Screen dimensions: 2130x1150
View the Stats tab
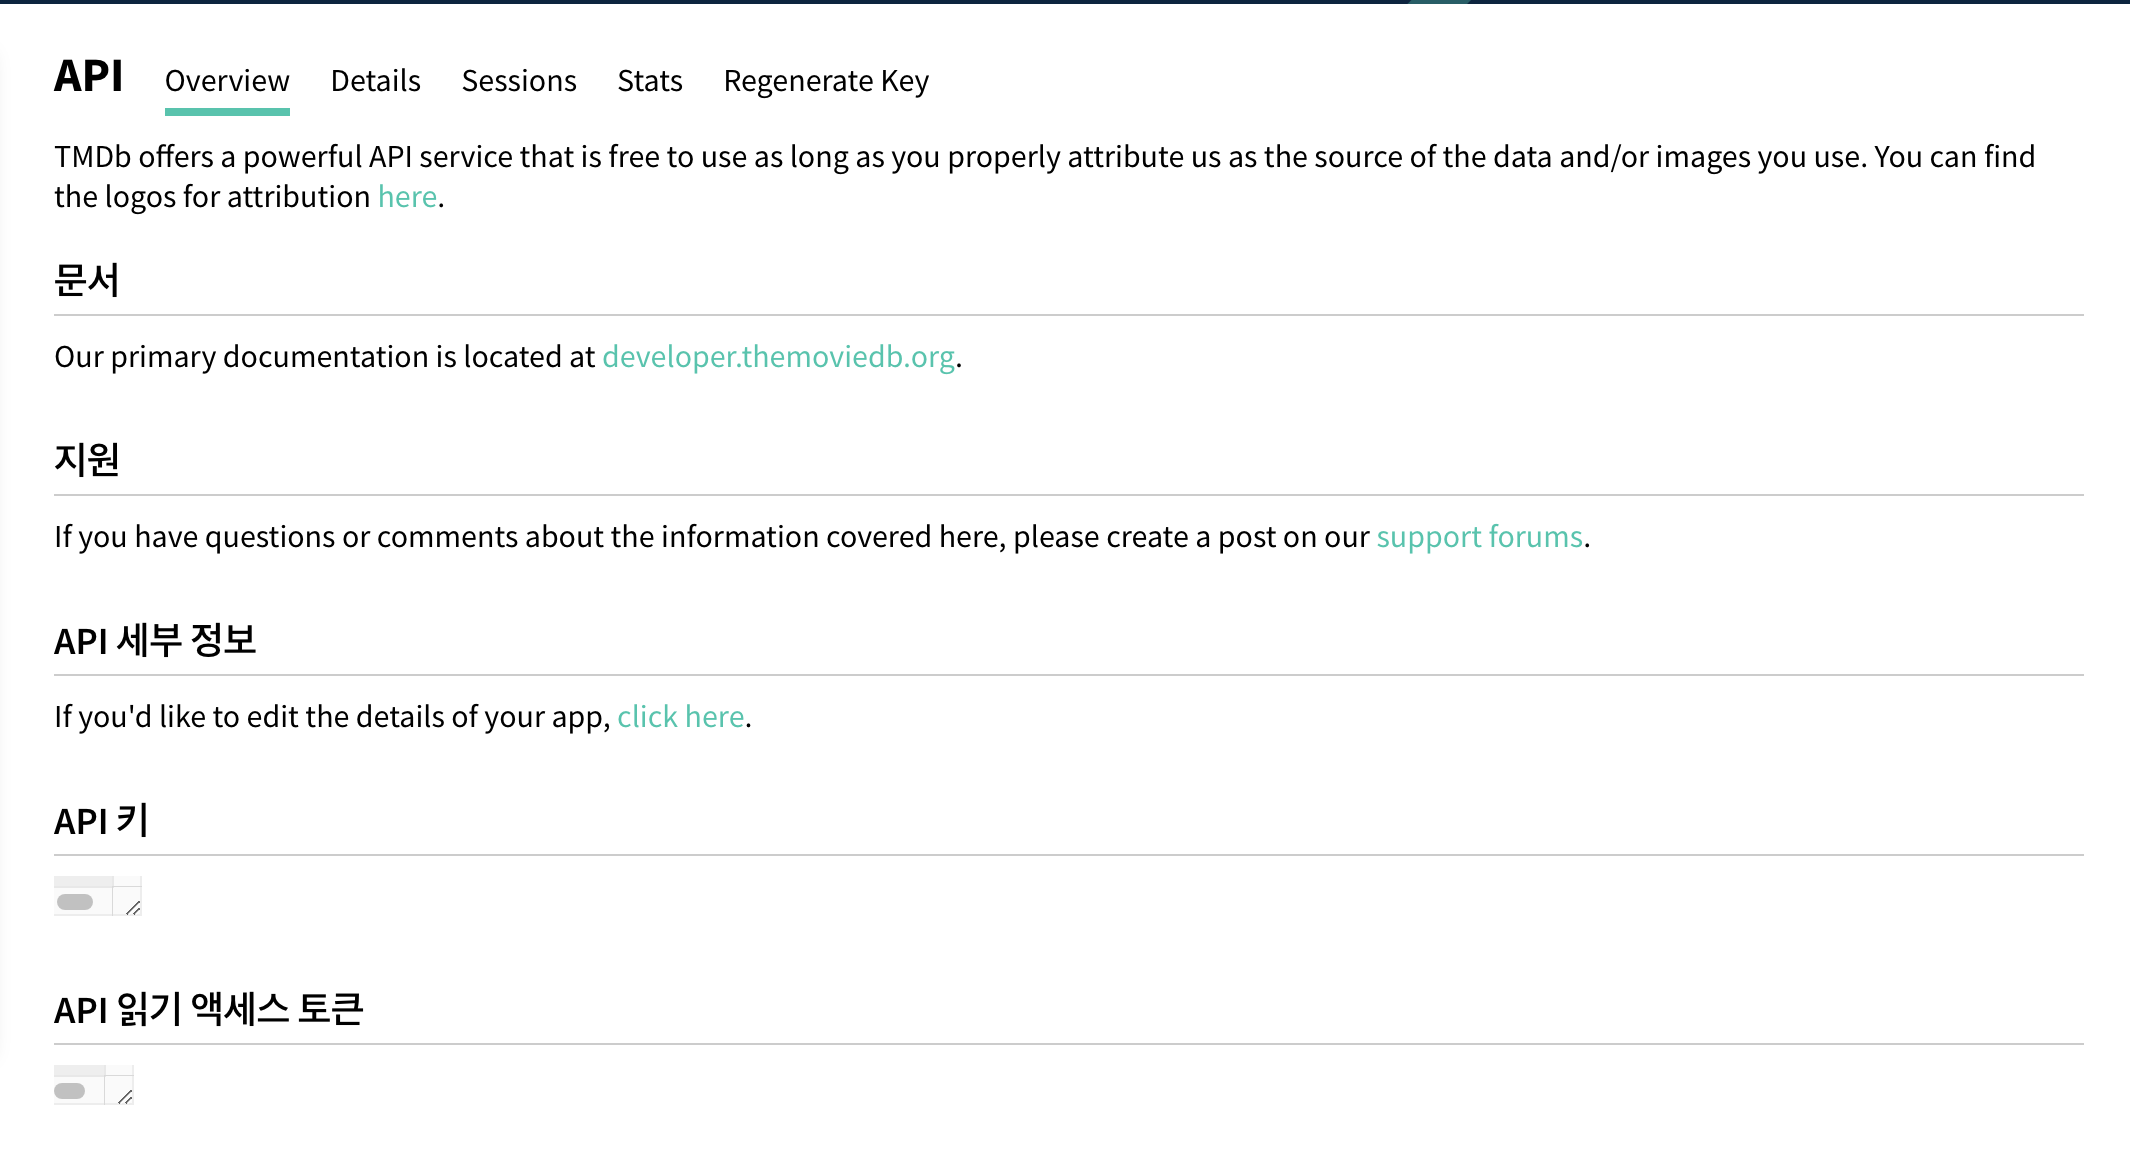(x=650, y=81)
